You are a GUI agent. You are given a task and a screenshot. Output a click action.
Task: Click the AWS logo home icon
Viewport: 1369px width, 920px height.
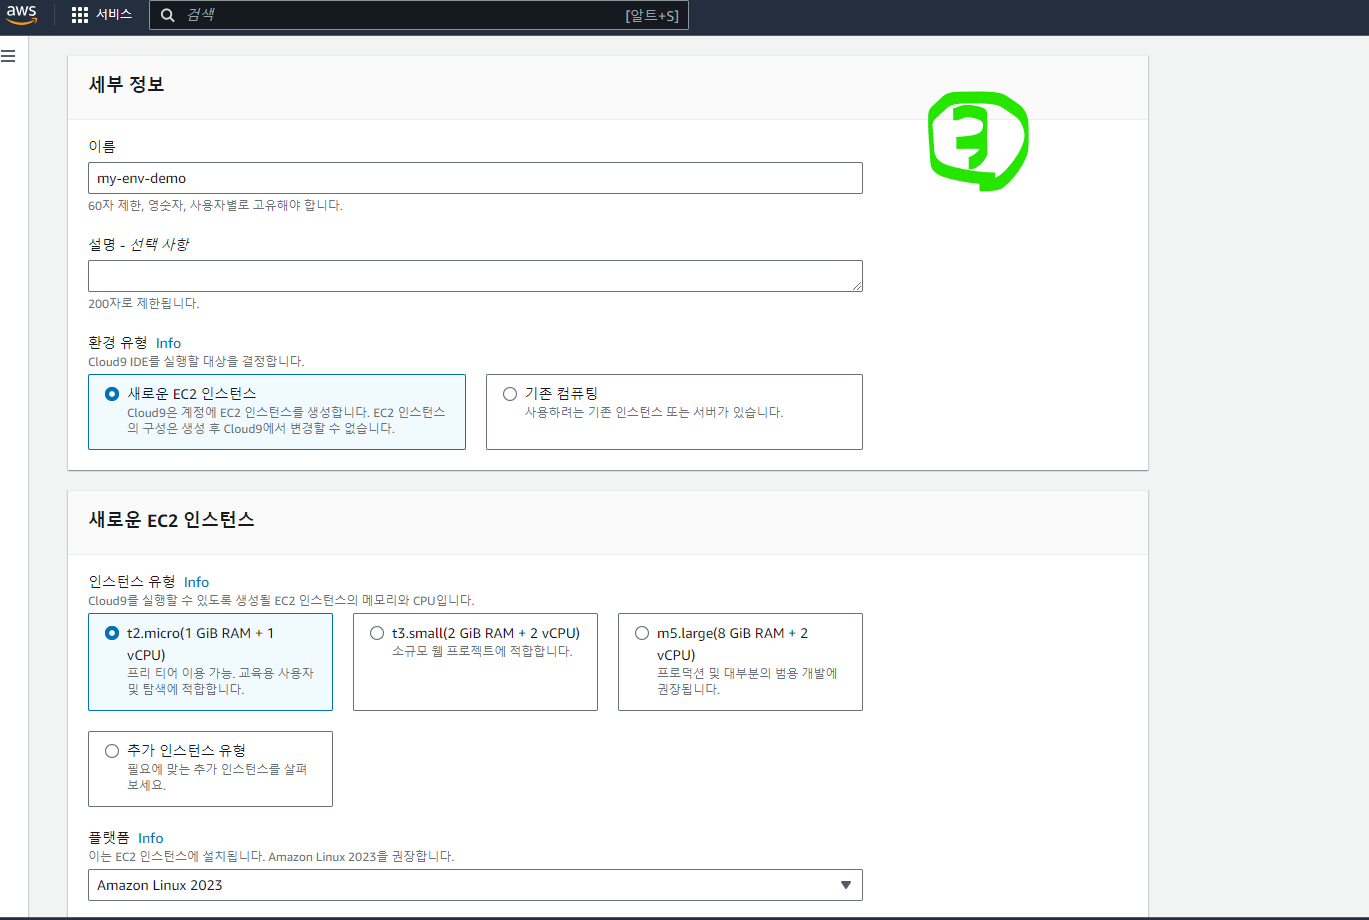point(21,15)
